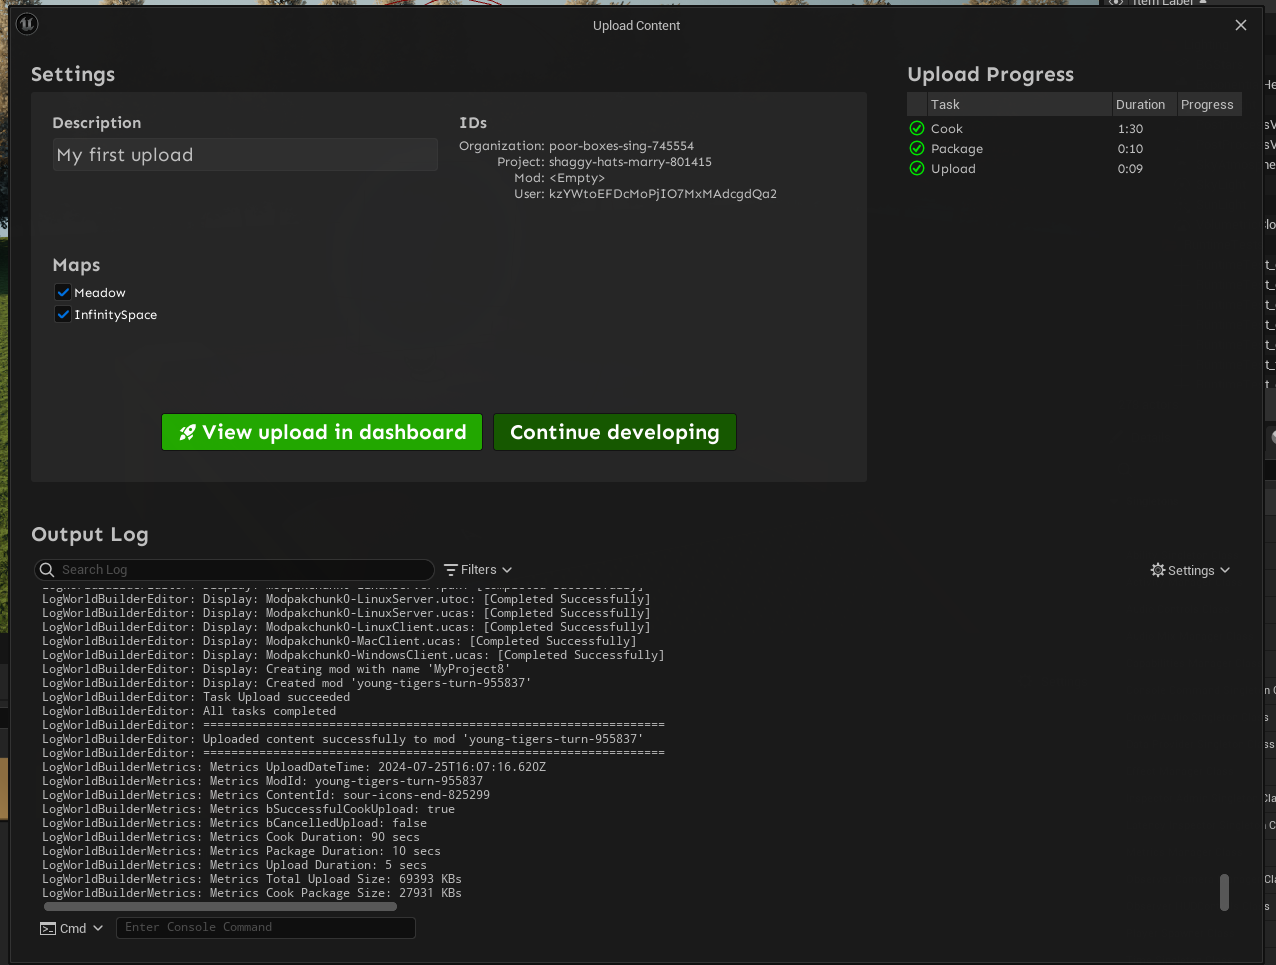Click the search magnifier icon in Output Log
Image resolution: width=1276 pixels, height=965 pixels.
coord(46,570)
